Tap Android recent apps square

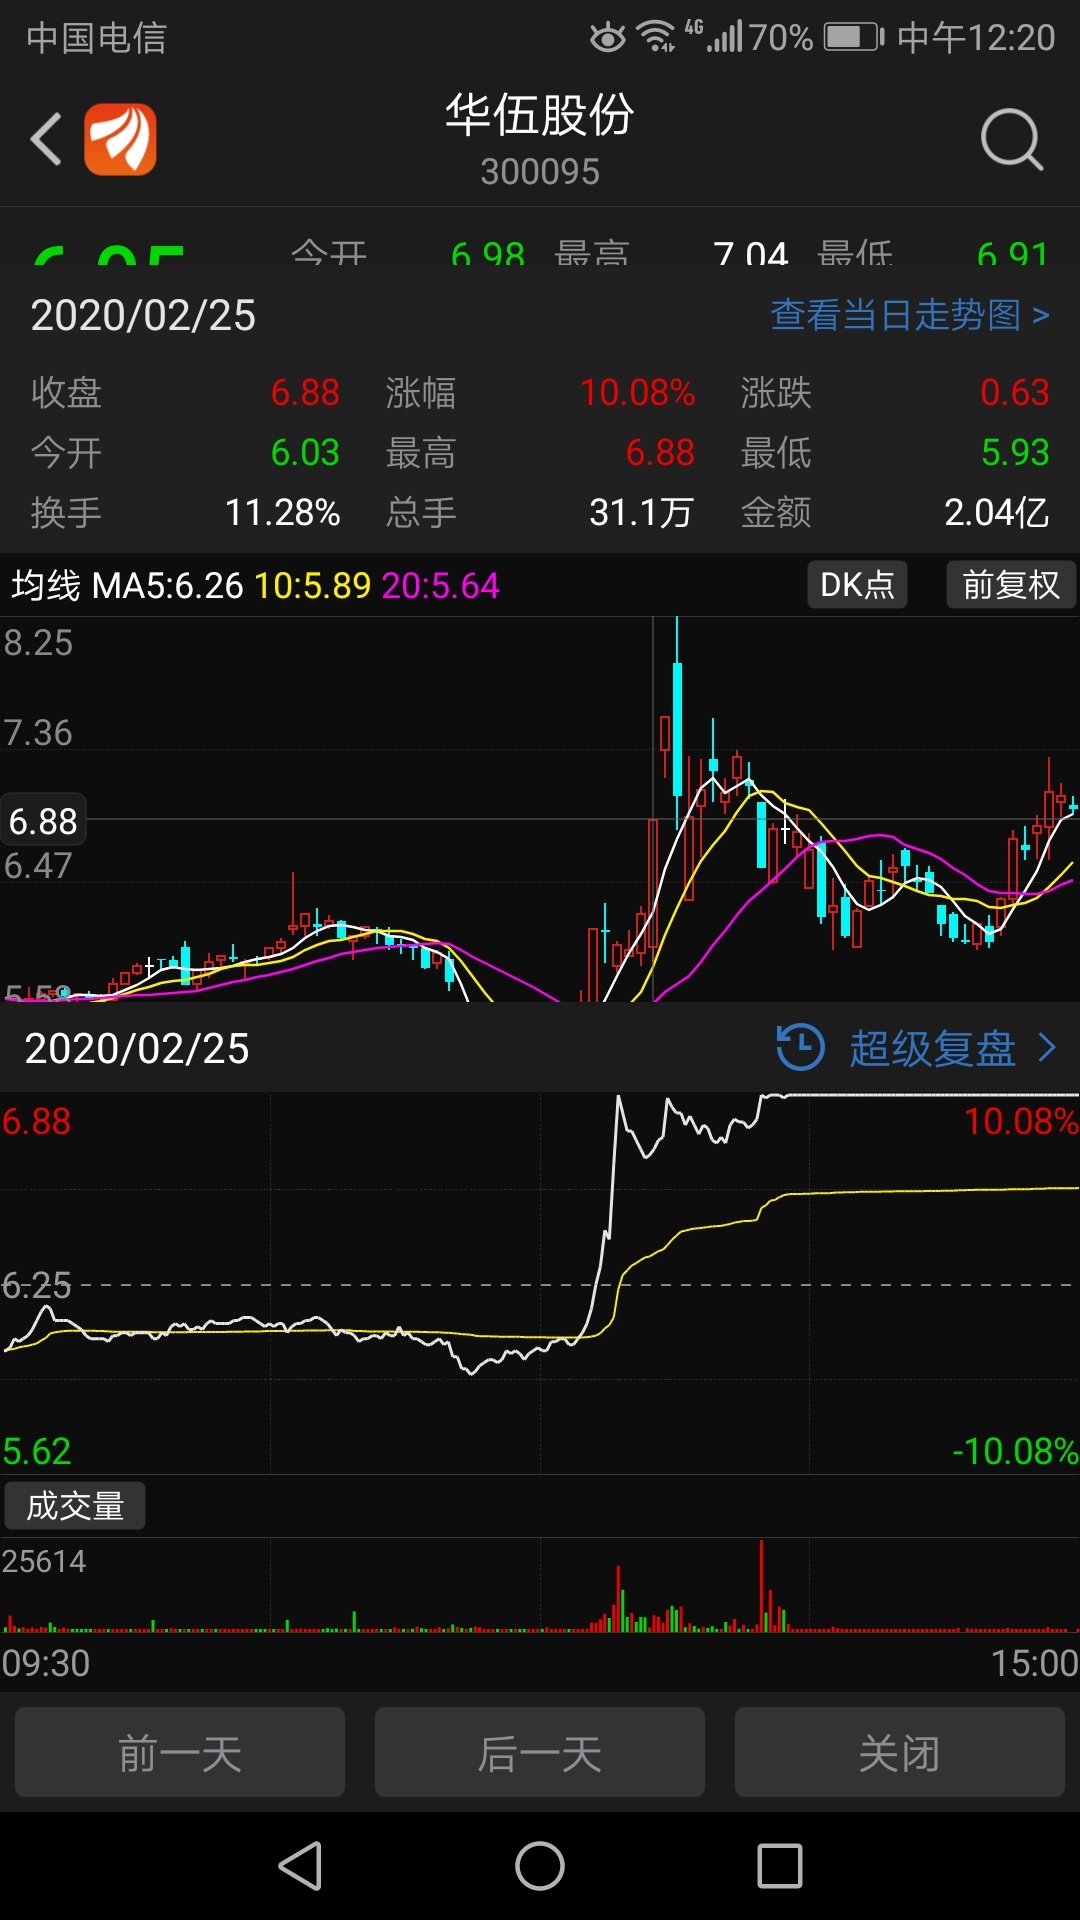coord(780,1866)
